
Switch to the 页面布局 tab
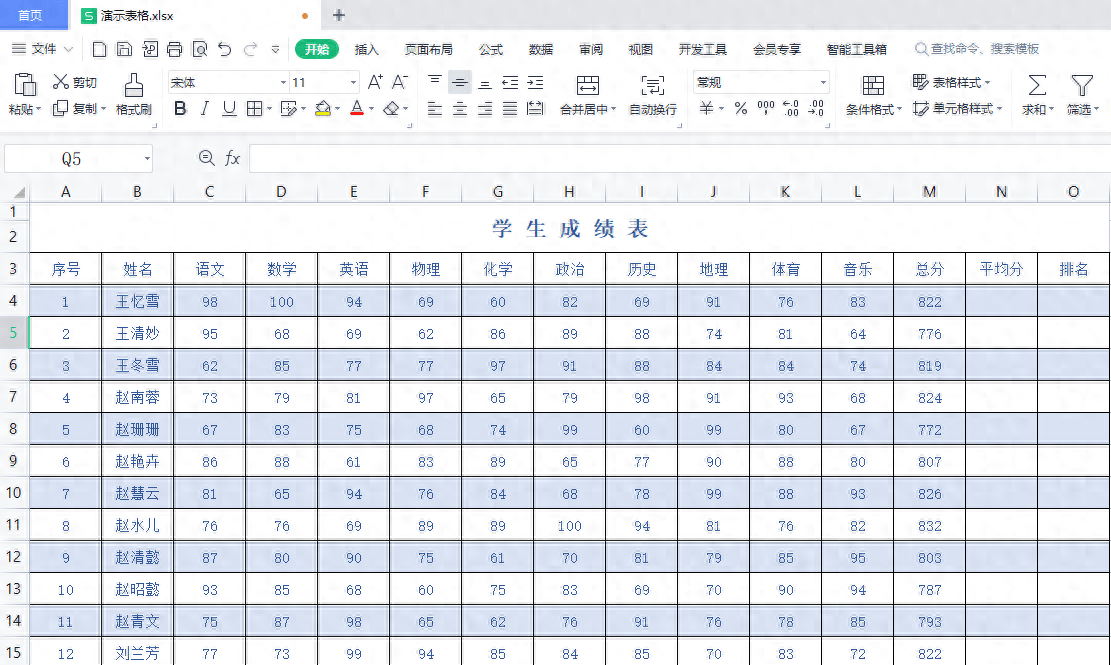pyautogui.click(x=428, y=49)
